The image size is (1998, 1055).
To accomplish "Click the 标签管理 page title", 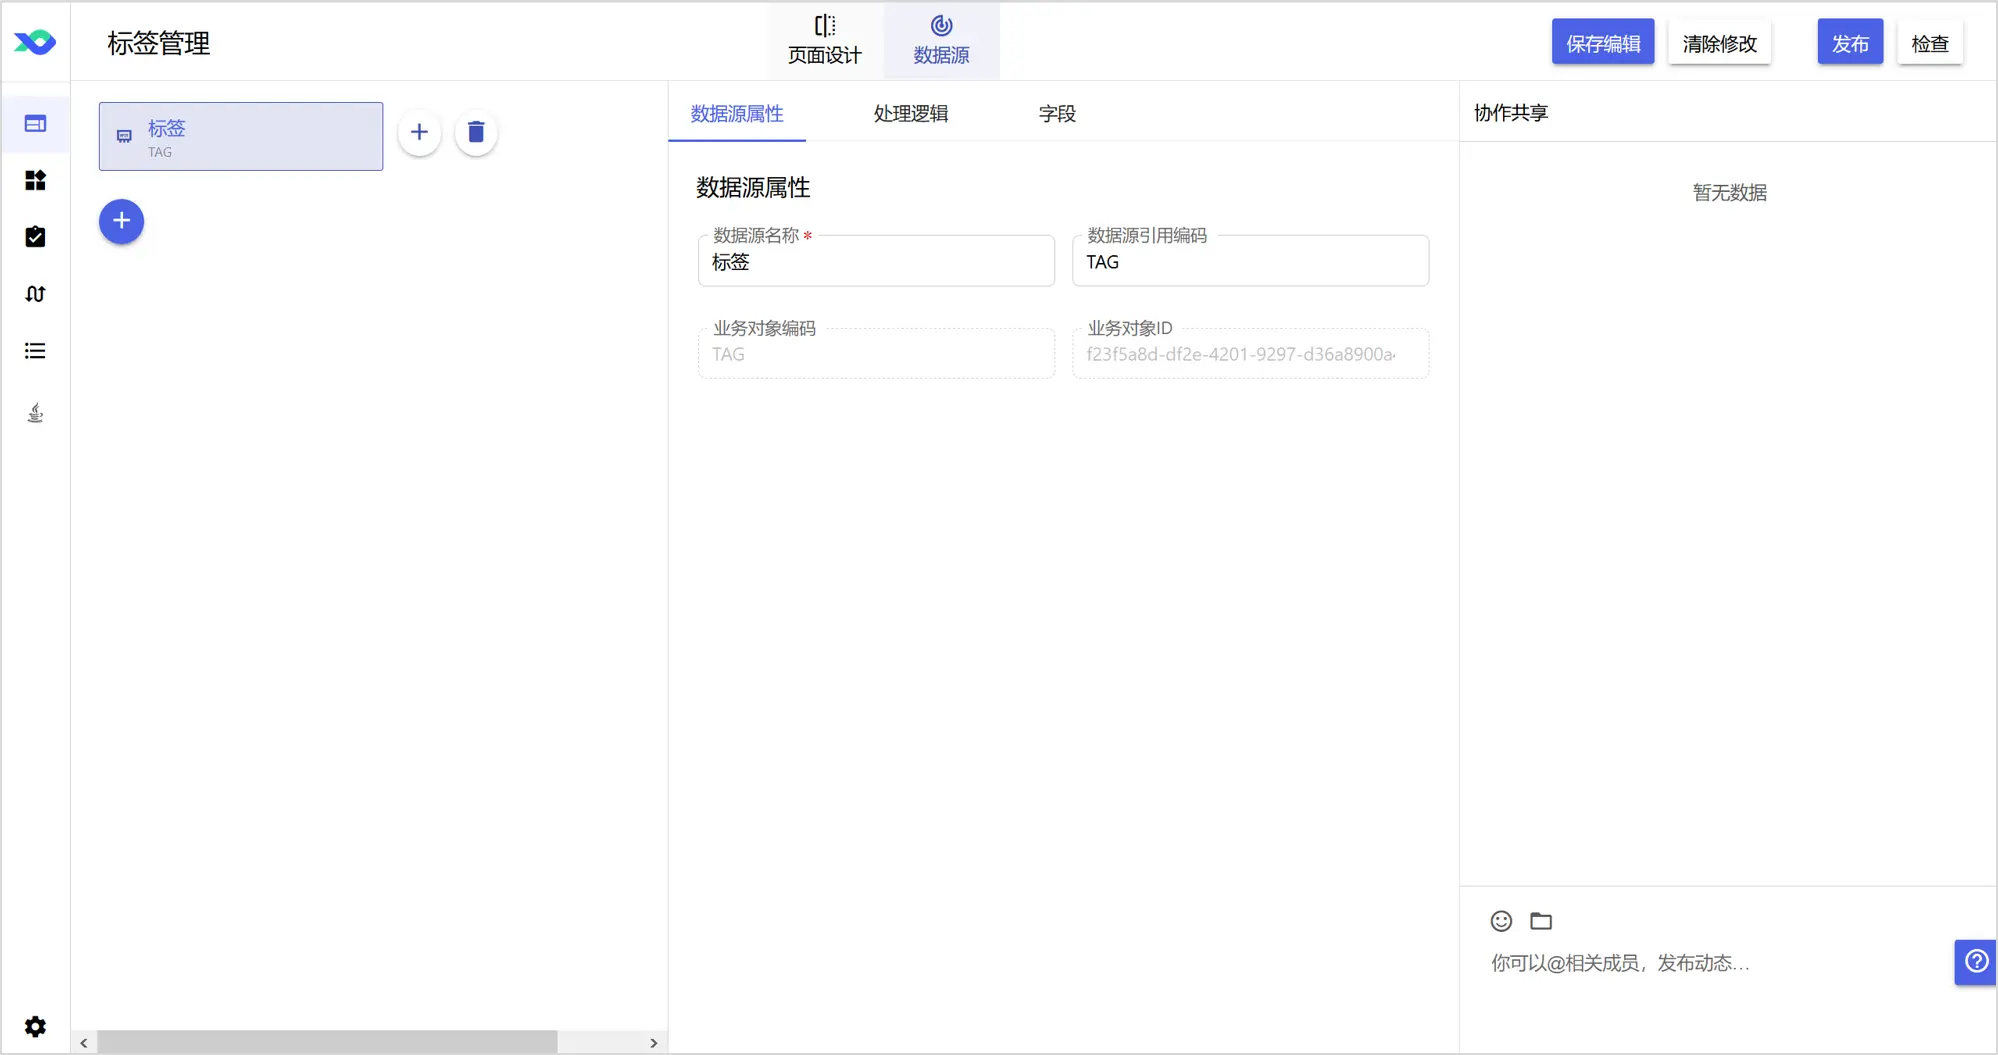I will pos(159,43).
